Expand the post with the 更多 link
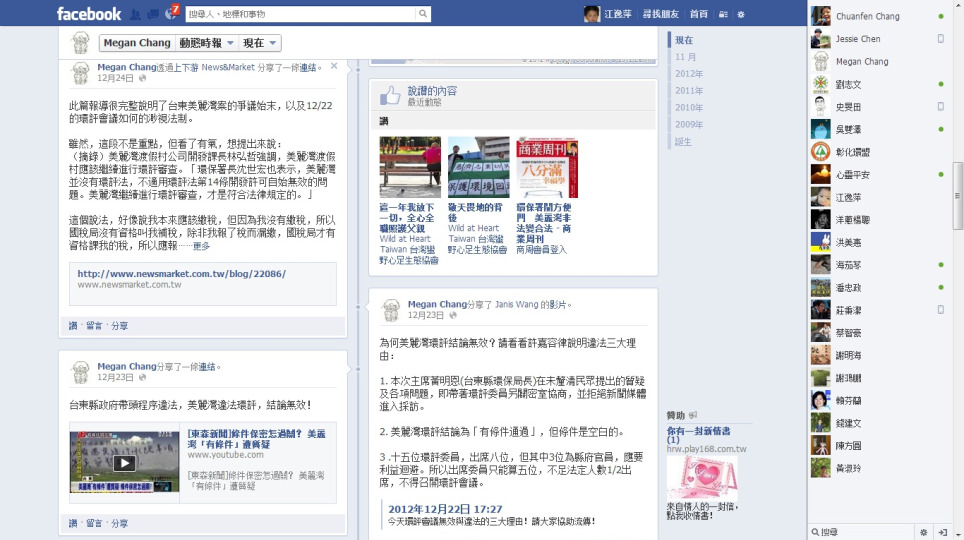Screen dimensions: 964x540 [202, 246]
